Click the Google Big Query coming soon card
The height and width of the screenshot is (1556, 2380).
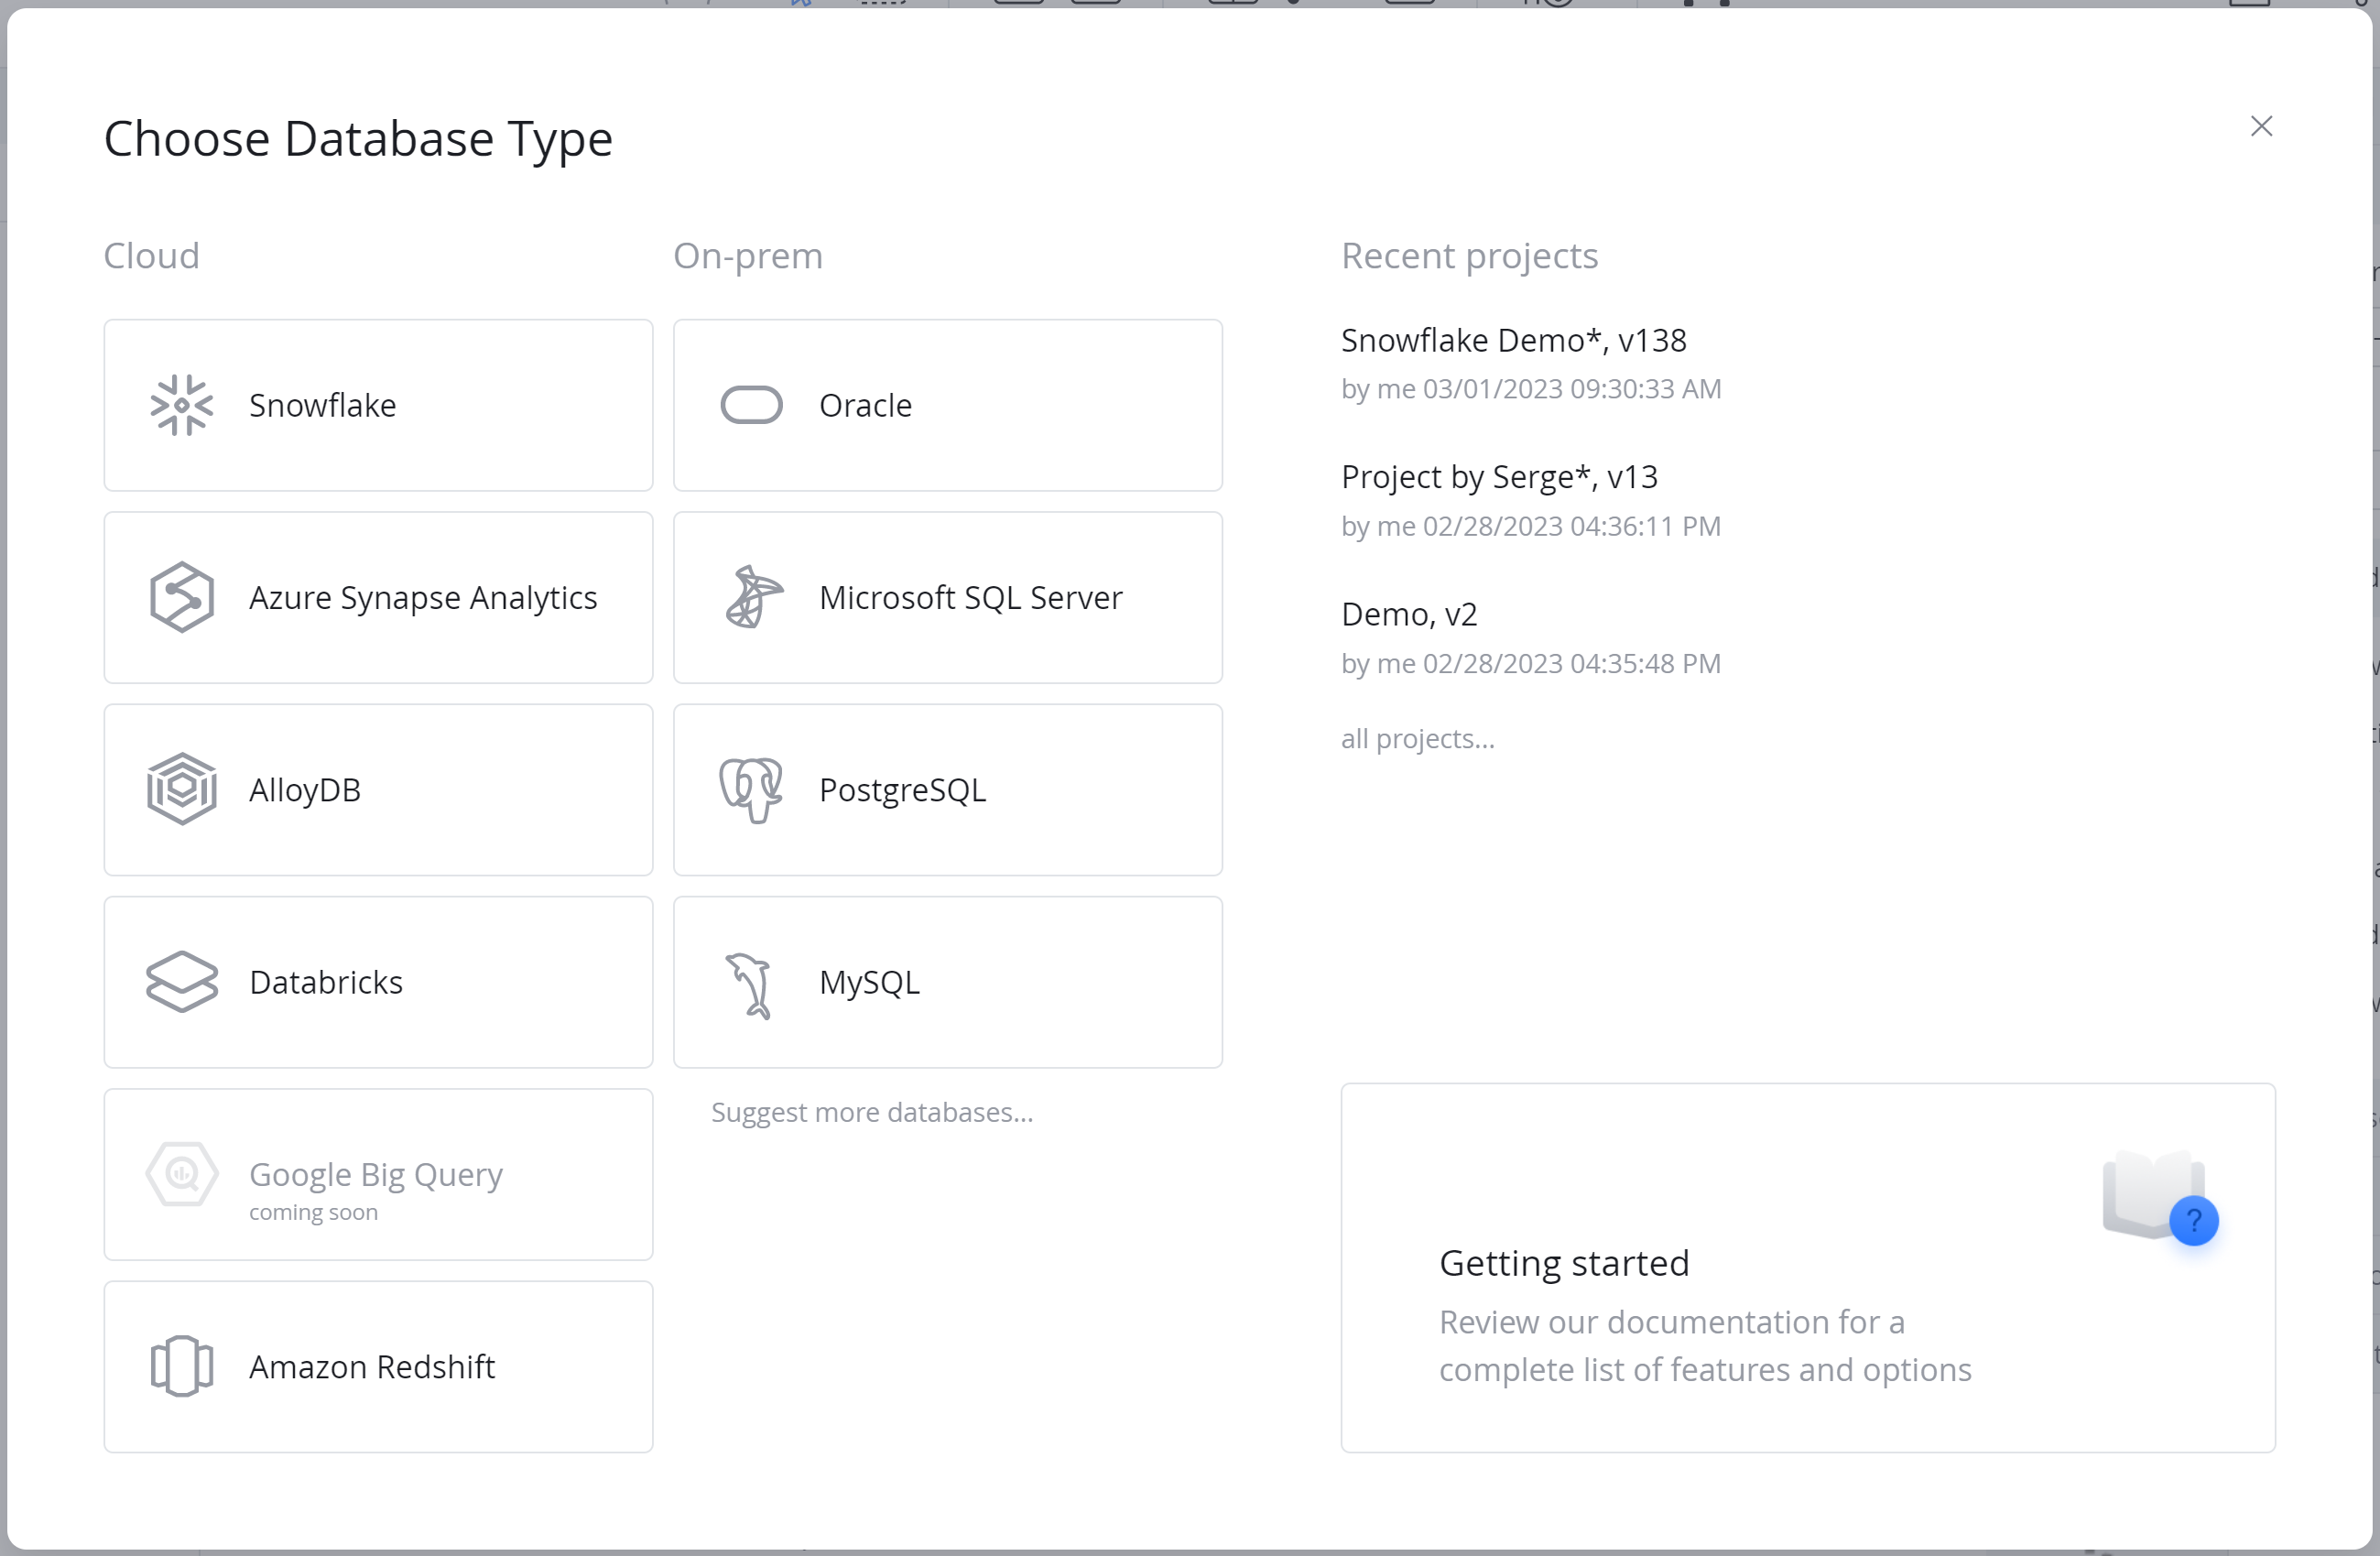378,1174
